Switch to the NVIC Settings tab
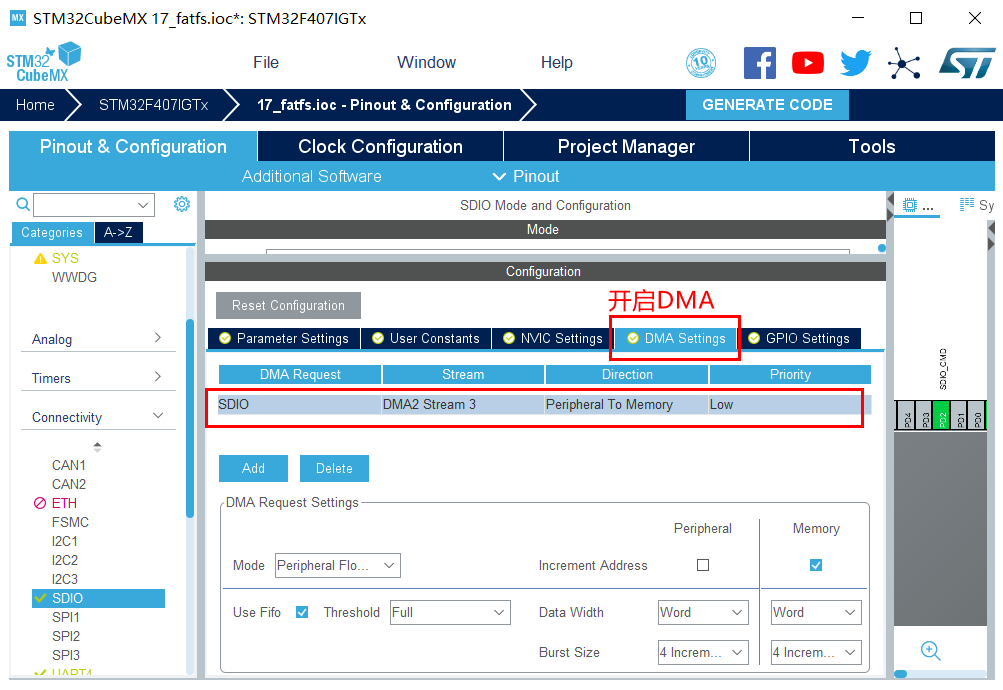The height and width of the screenshot is (690, 1003). coord(551,338)
